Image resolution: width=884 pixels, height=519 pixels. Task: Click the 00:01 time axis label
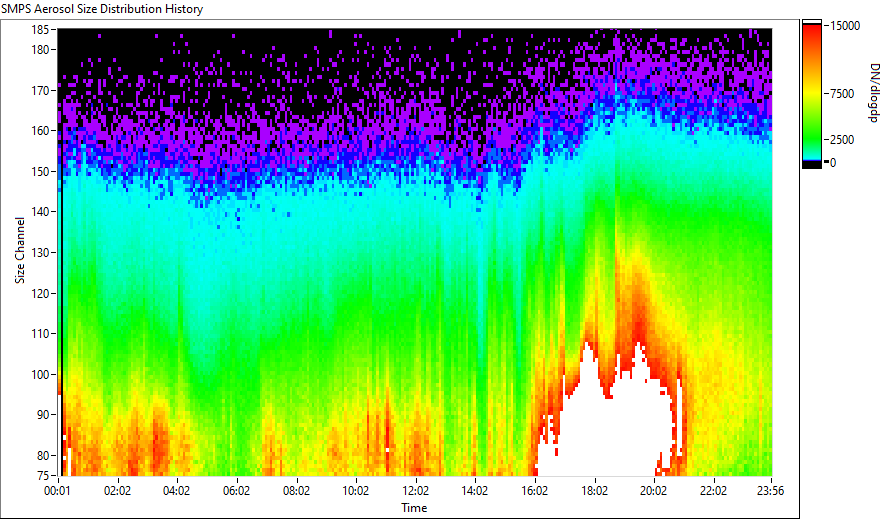tap(58, 491)
